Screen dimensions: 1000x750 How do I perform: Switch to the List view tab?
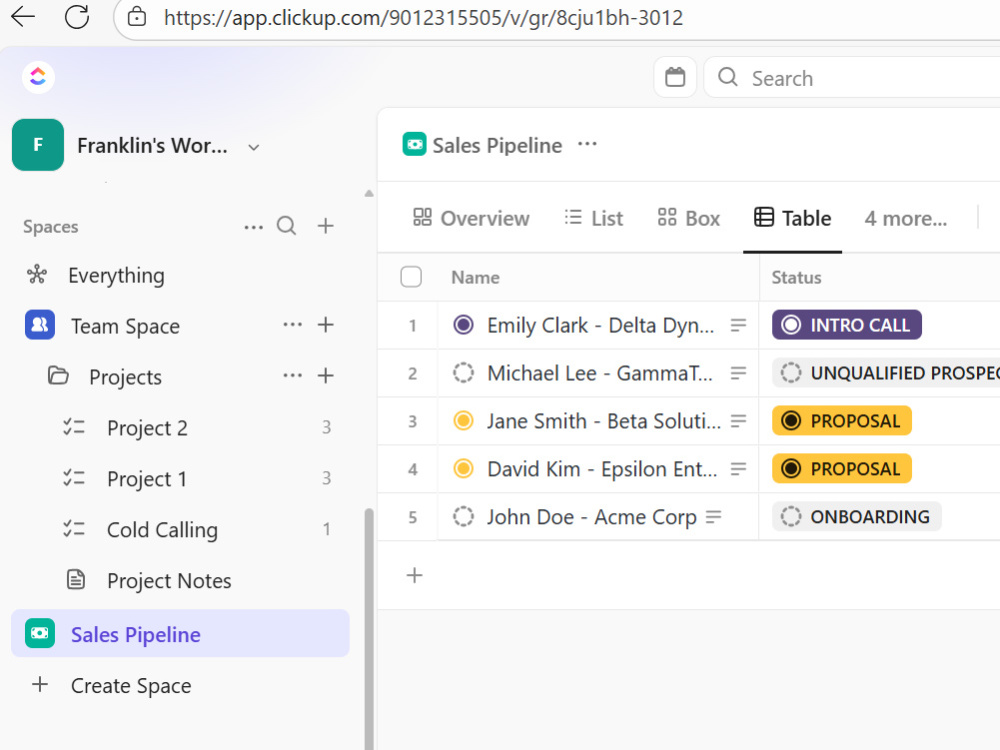coord(594,218)
